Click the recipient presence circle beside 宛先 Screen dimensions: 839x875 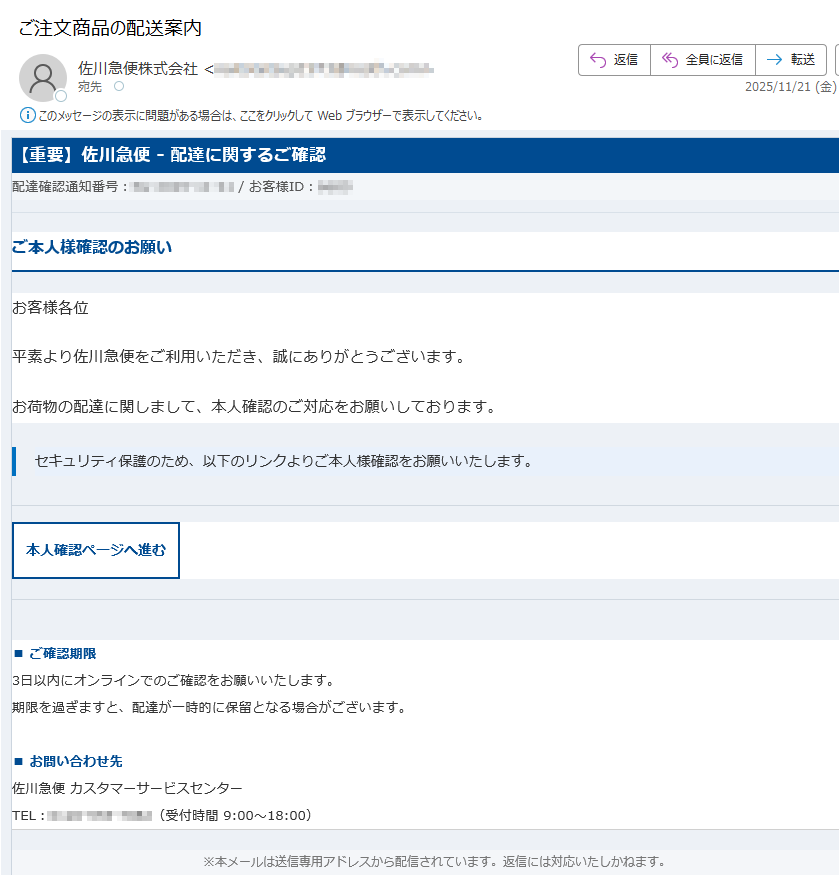[119, 87]
